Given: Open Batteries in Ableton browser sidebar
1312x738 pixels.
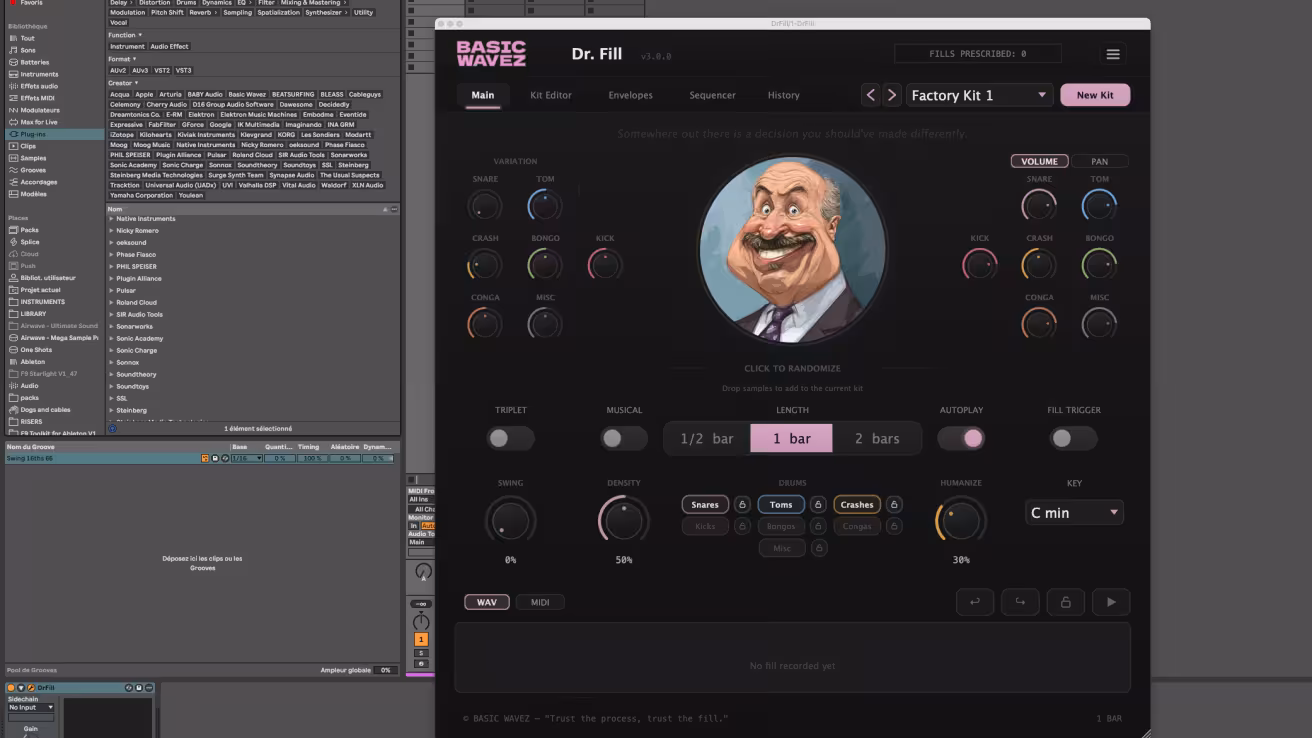Looking at the screenshot, I should coord(34,62).
